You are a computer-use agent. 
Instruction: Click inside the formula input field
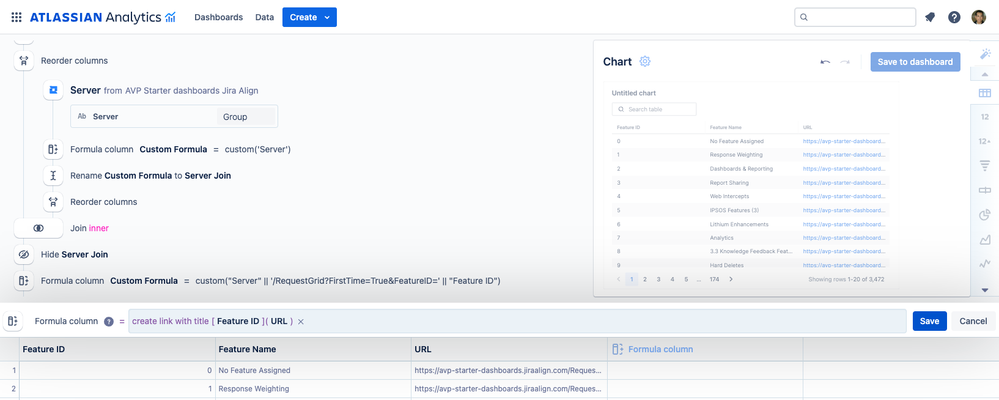(x=517, y=321)
